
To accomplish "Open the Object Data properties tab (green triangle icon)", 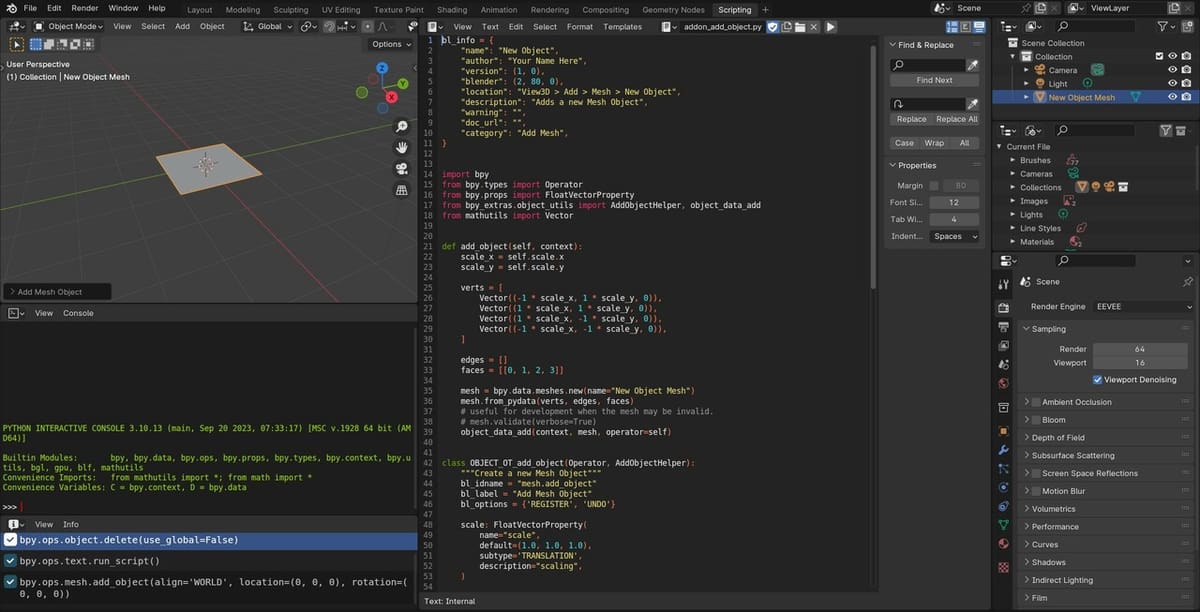I will [x=1003, y=526].
